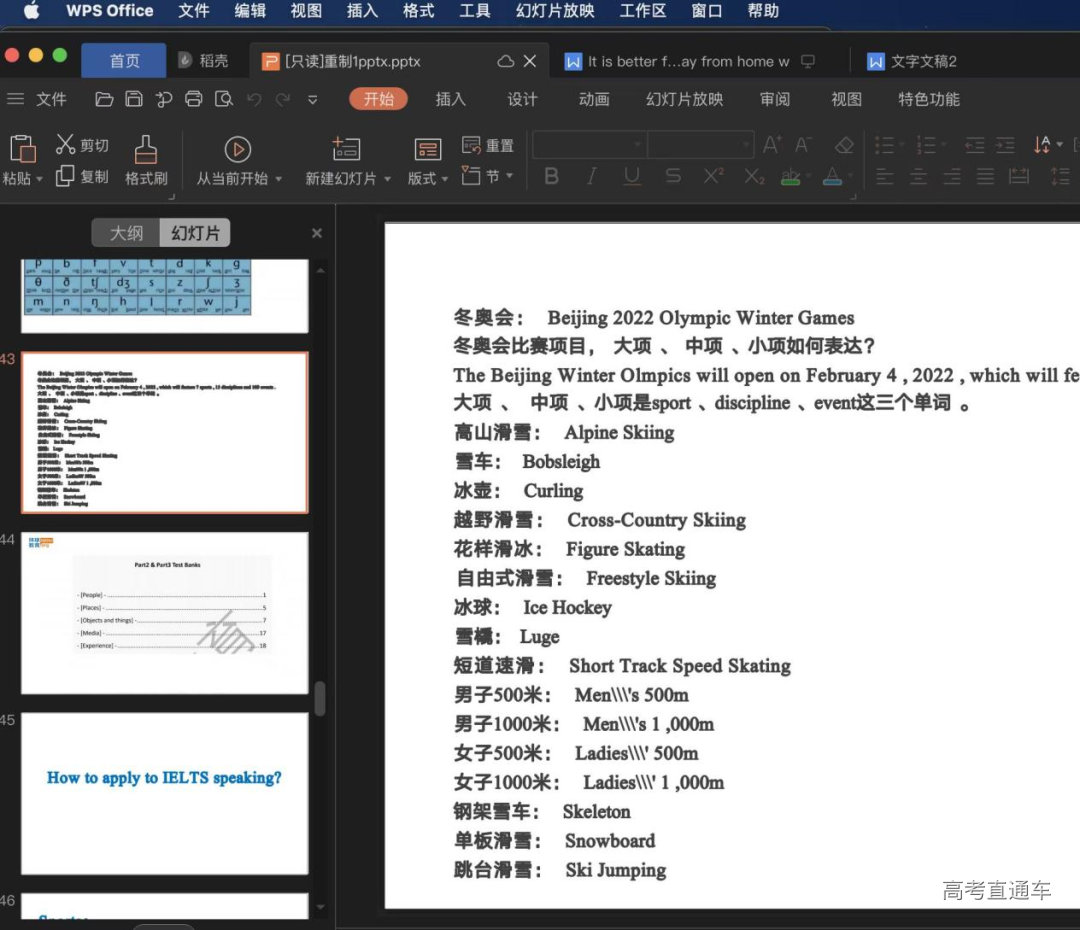Expand the New Slide (新建幻灯片) dropdown

pos(387,179)
